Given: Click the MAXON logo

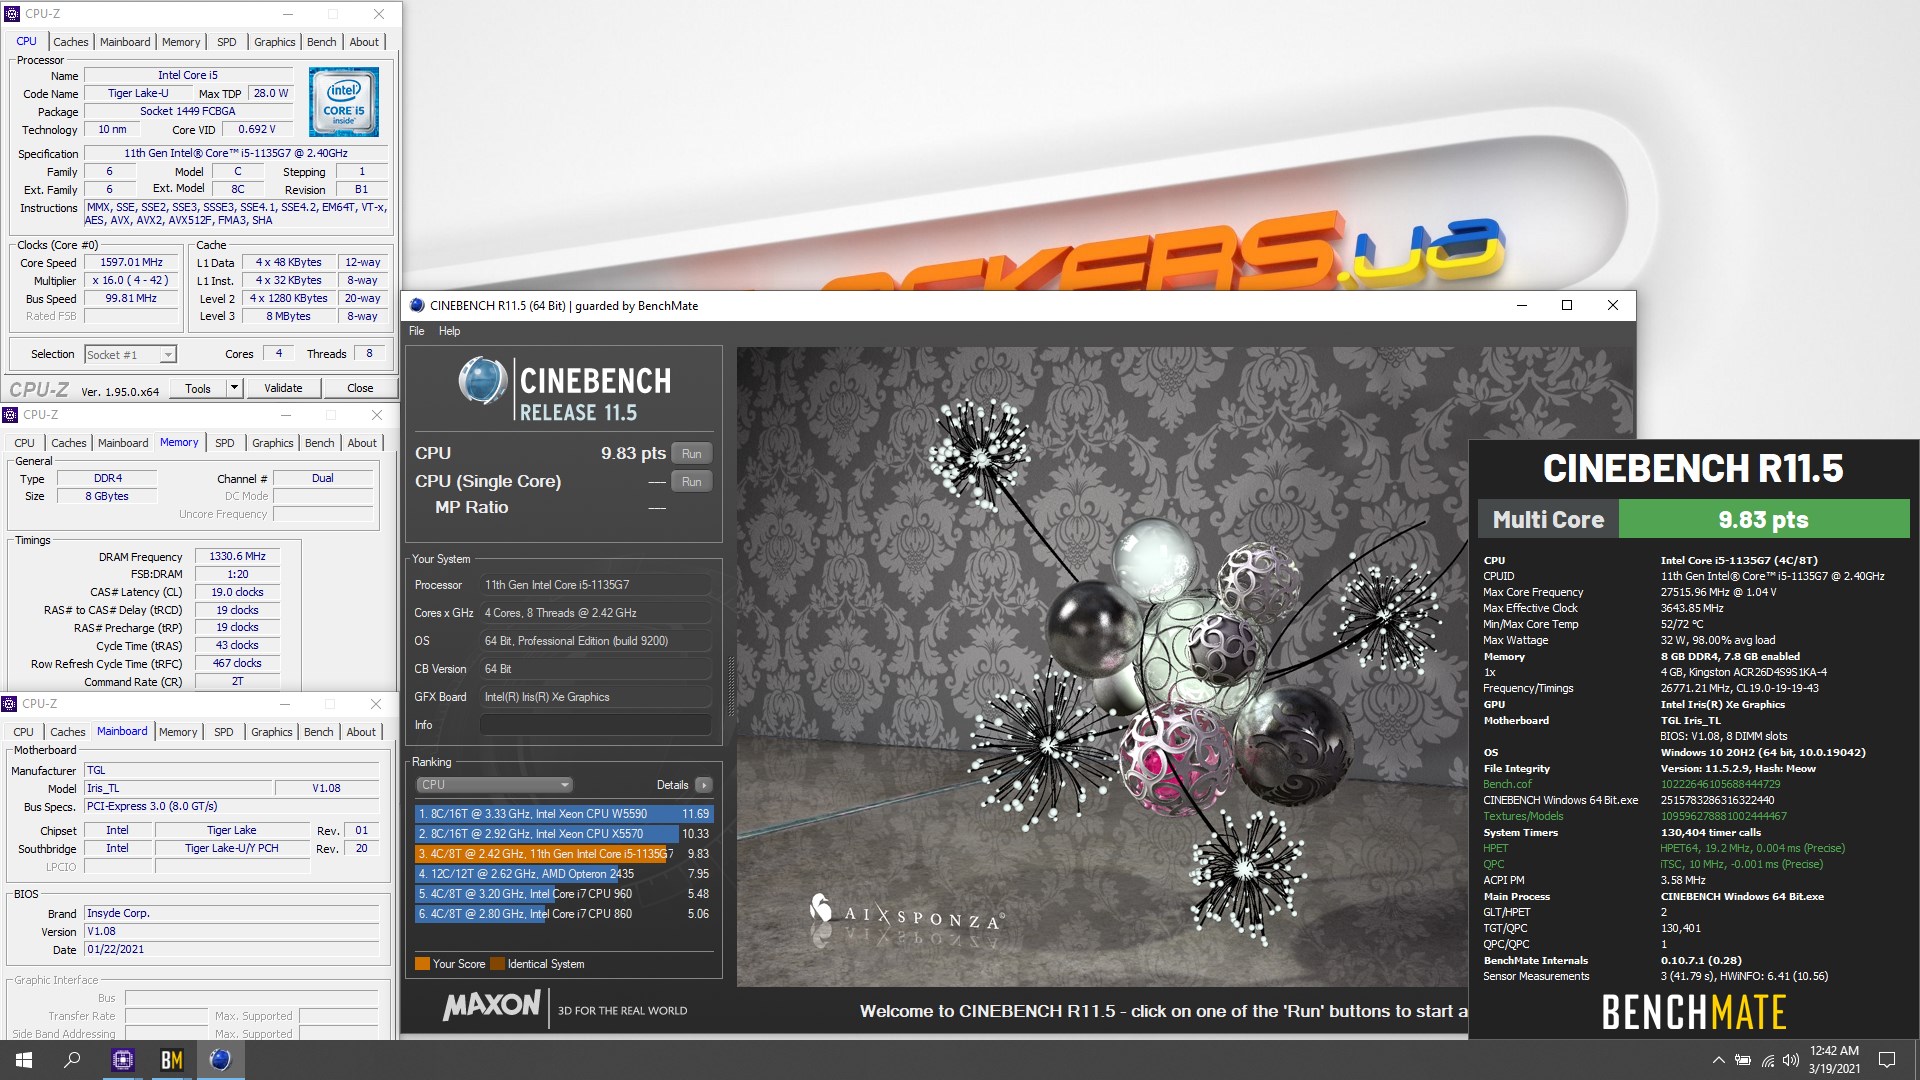Looking at the screenshot, I should pos(492,1006).
